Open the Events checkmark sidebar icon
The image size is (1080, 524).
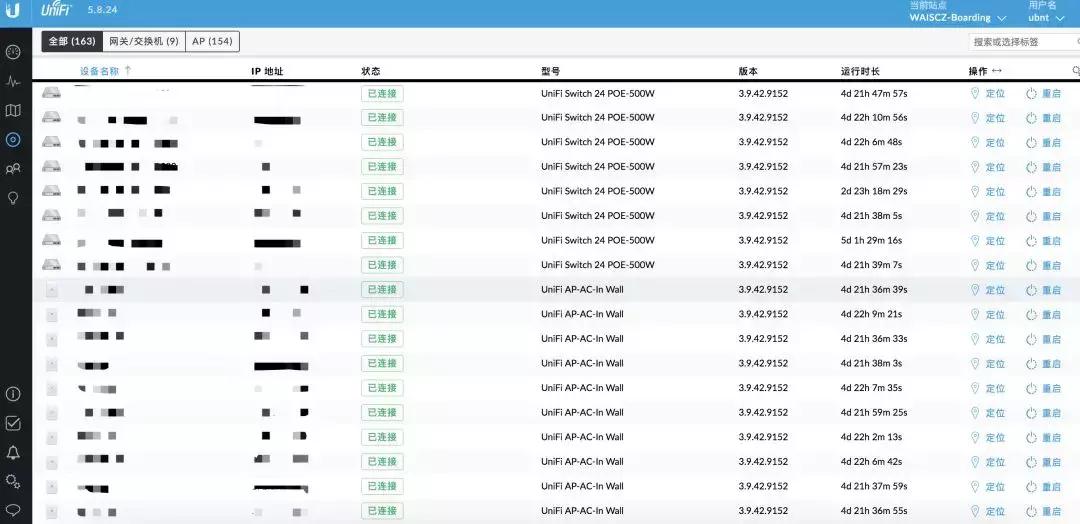click(x=13, y=423)
